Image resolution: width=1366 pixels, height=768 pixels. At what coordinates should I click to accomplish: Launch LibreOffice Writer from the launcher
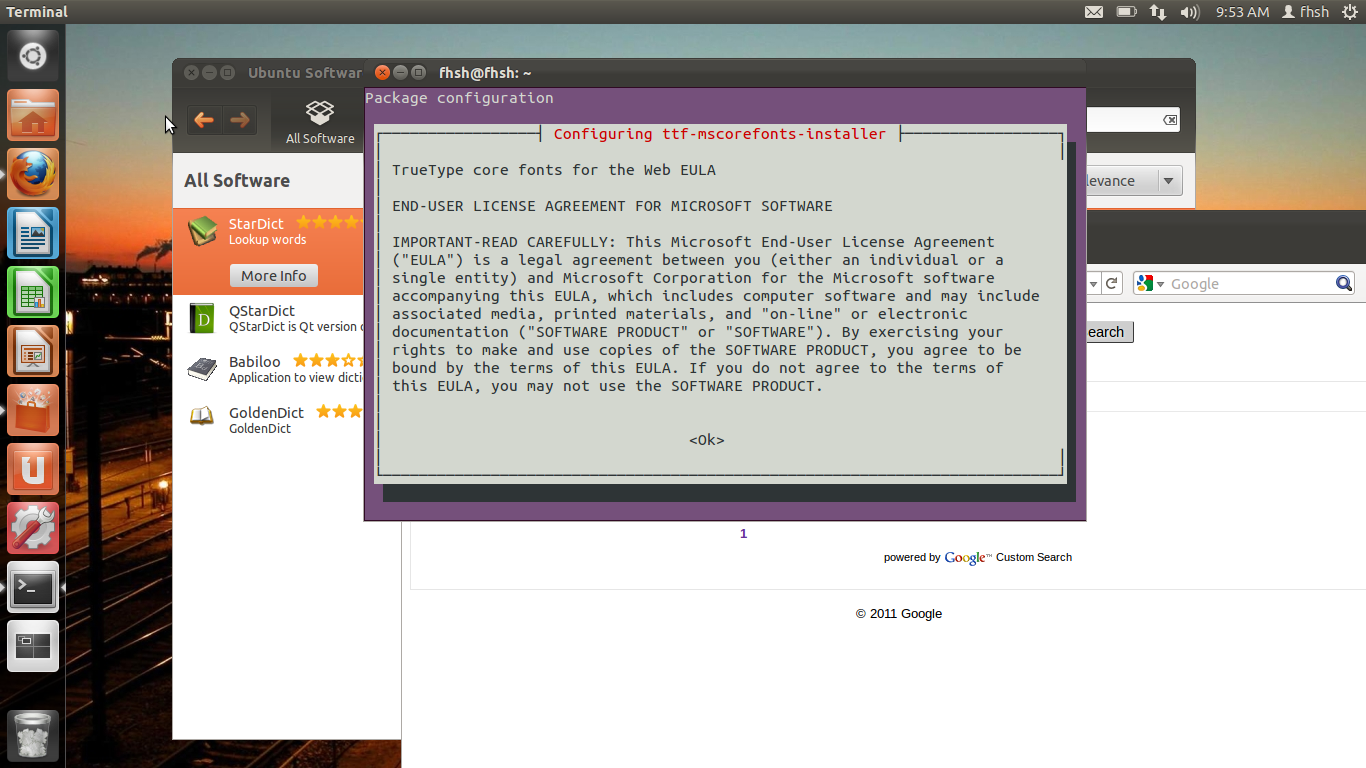click(33, 233)
